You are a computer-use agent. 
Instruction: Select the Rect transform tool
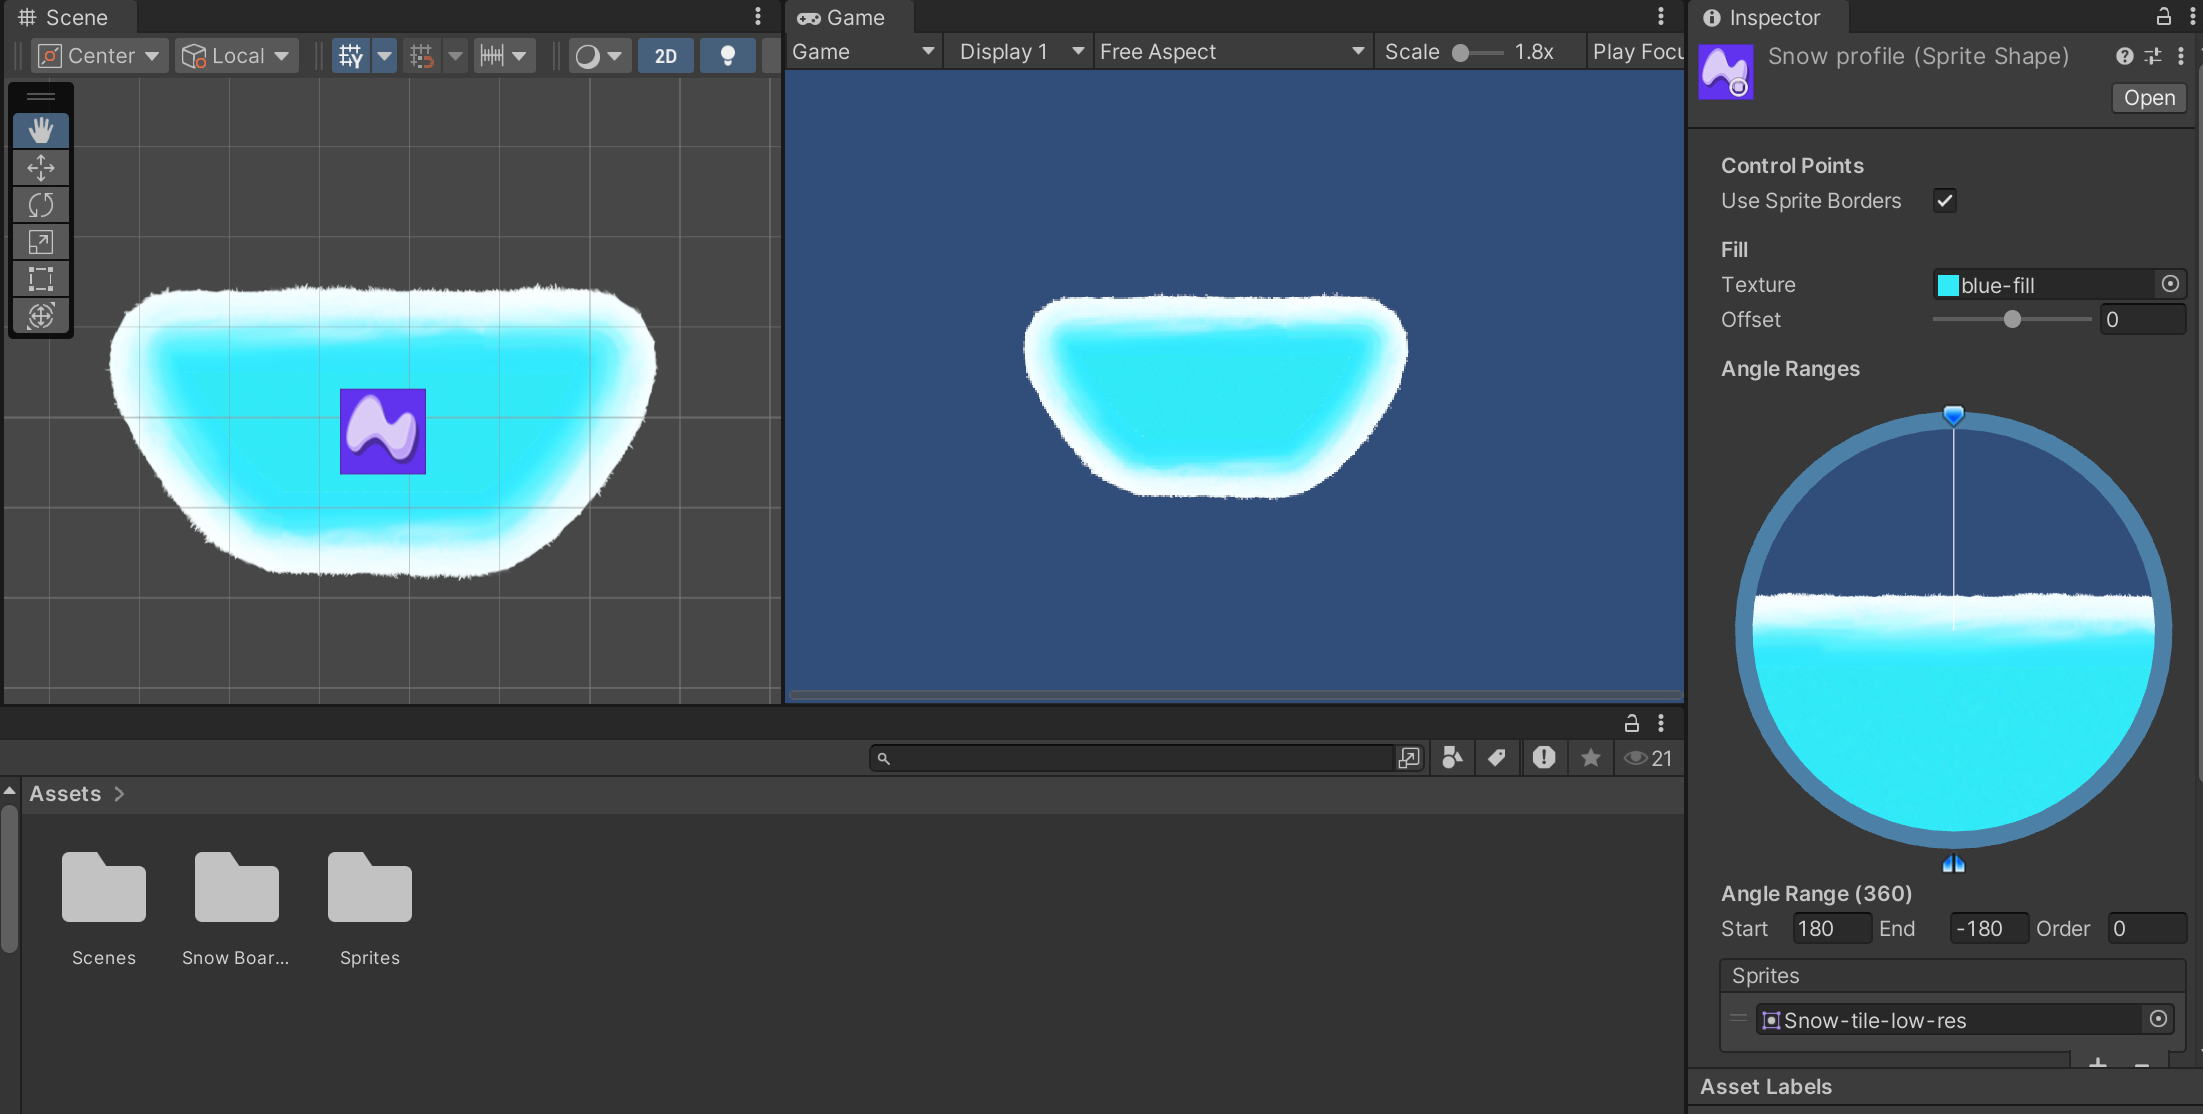pos(41,279)
